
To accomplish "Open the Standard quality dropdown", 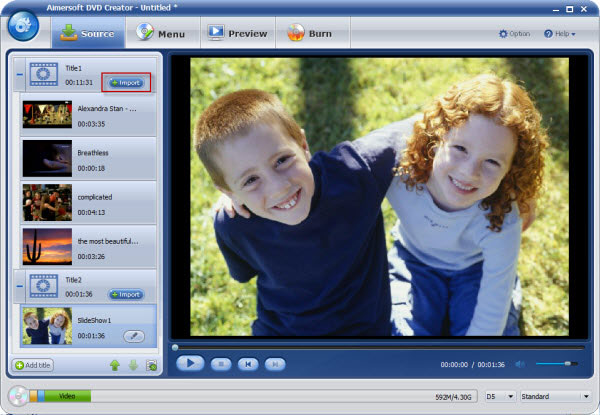I will tap(554, 397).
